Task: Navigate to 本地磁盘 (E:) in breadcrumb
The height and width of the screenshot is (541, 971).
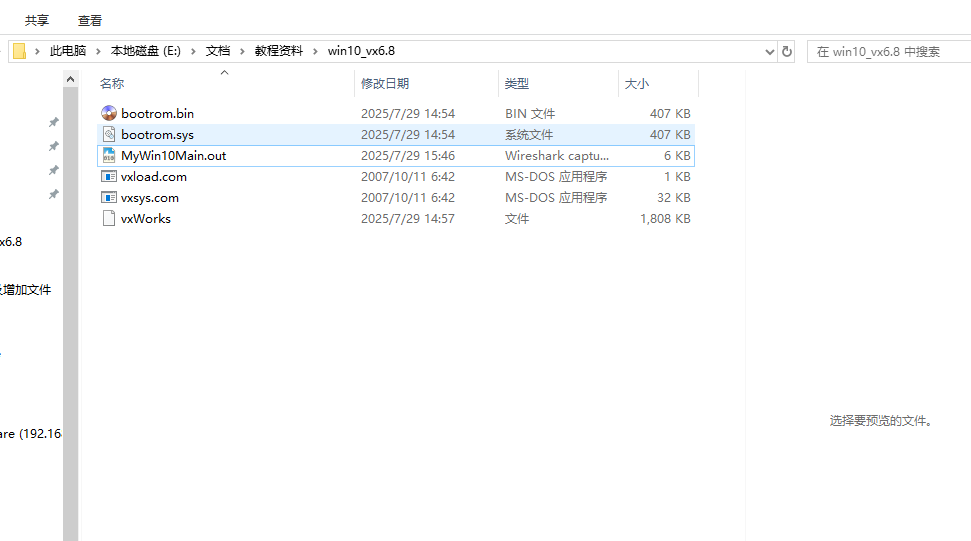Action: click(146, 51)
